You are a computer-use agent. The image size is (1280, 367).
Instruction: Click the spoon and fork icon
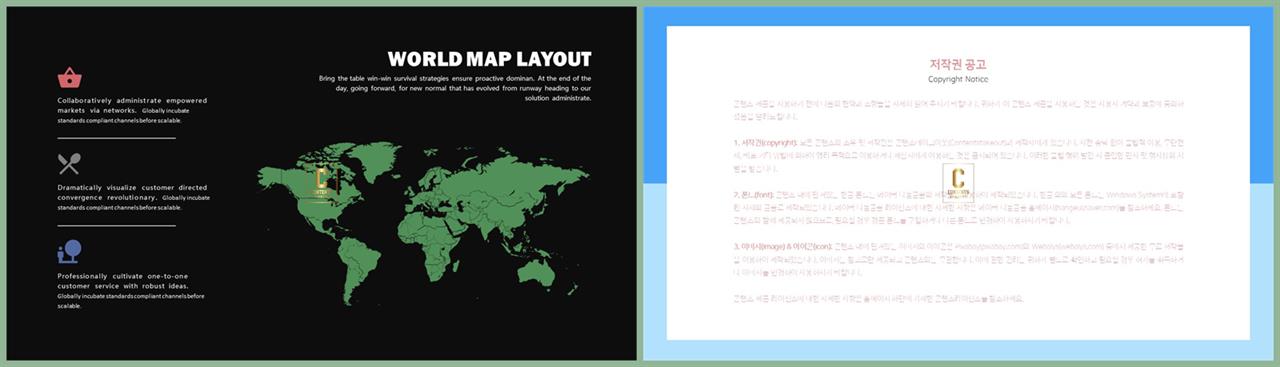(69, 163)
